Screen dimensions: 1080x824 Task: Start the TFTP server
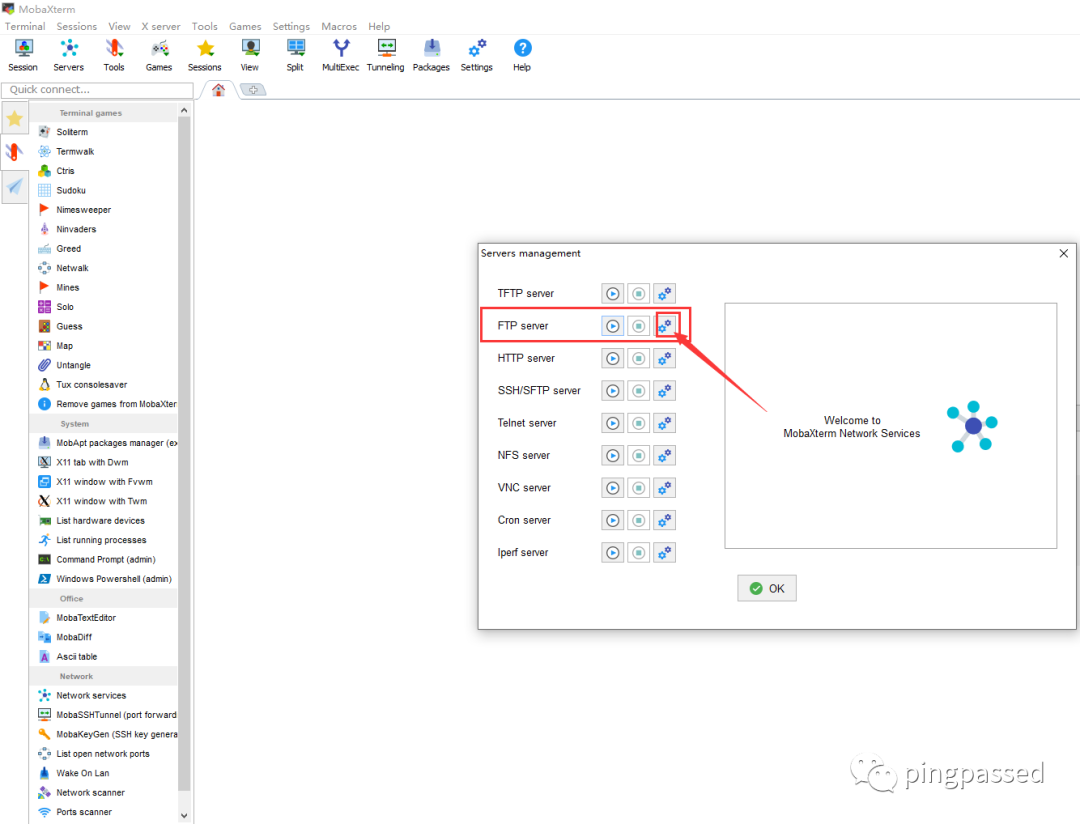[x=612, y=293]
